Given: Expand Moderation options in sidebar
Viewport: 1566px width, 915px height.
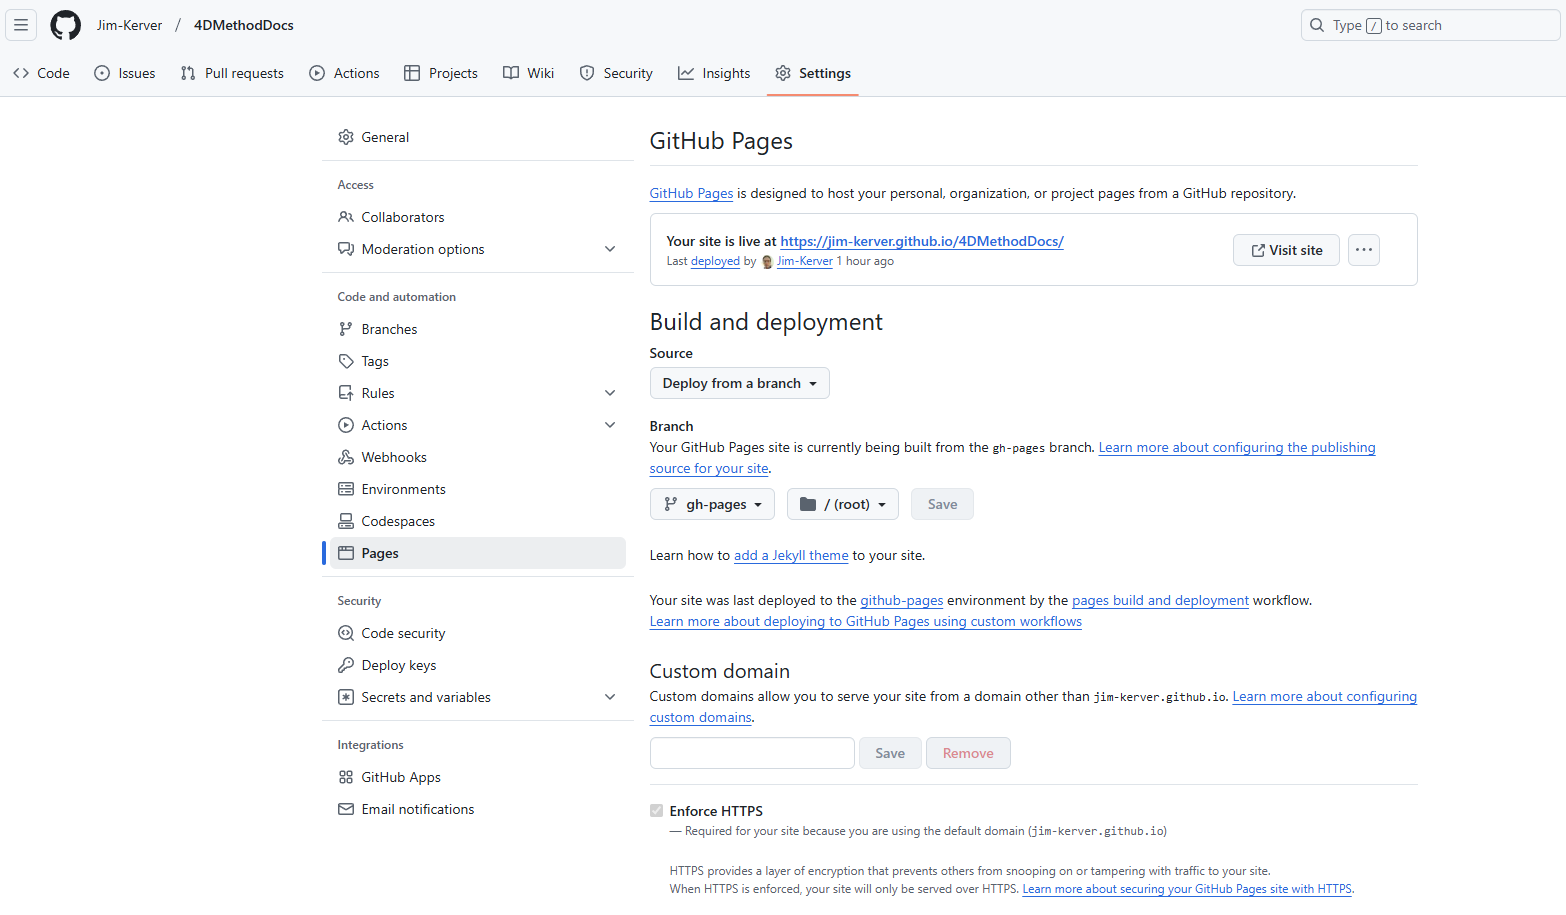Looking at the screenshot, I should (x=610, y=249).
